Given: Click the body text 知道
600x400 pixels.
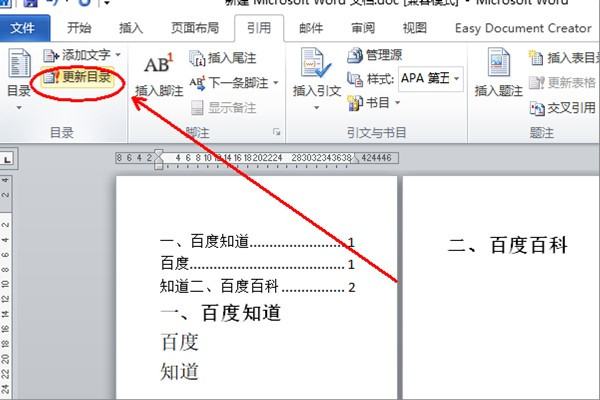Looking at the screenshot, I should pos(179,371).
